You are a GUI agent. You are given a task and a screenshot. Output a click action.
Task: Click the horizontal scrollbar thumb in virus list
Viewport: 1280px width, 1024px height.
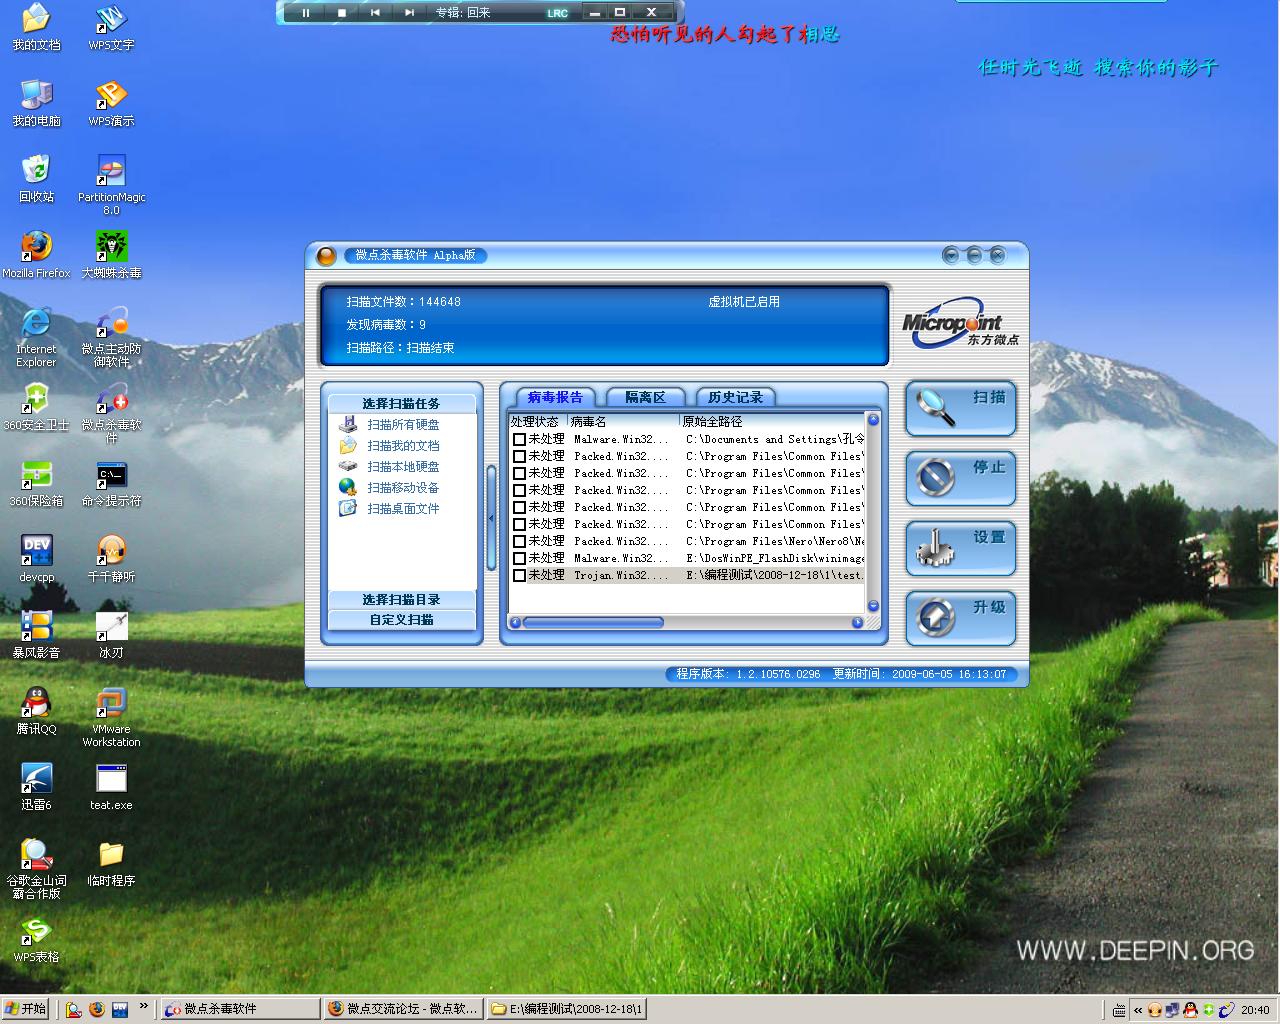[x=593, y=622]
